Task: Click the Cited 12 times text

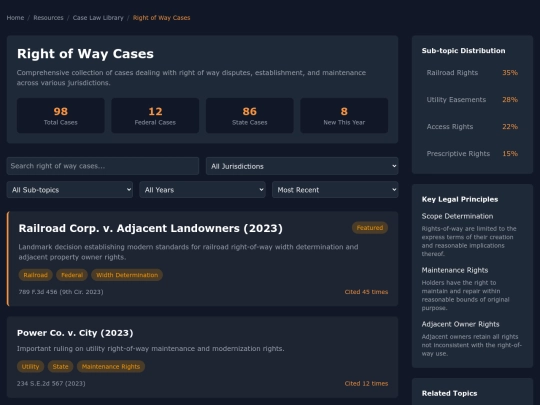Action: (x=366, y=384)
